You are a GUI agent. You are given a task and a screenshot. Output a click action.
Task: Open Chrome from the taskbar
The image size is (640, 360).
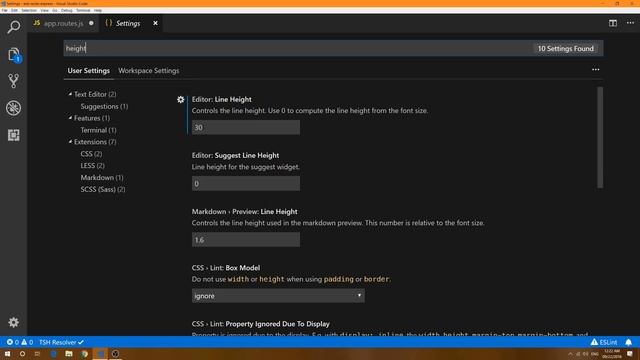tap(84, 353)
